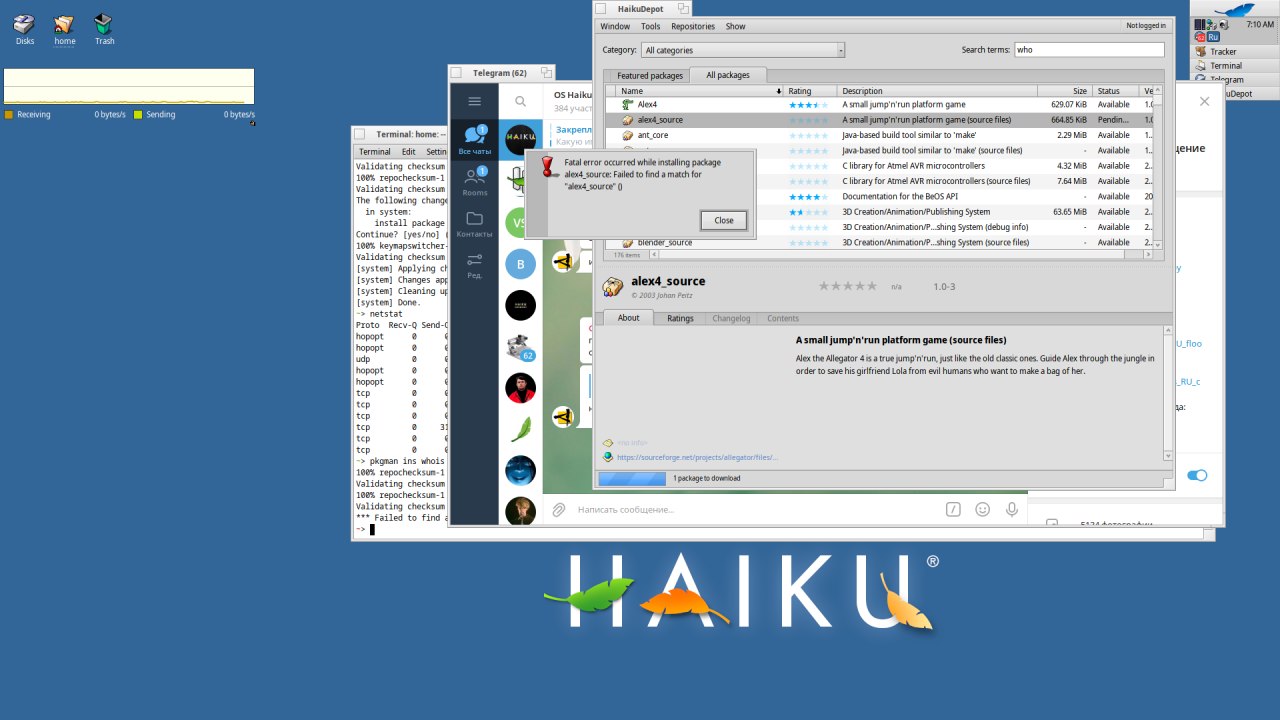Open the Disks desktop icon
Viewport: 1280px width, 720px height.
(x=25, y=29)
